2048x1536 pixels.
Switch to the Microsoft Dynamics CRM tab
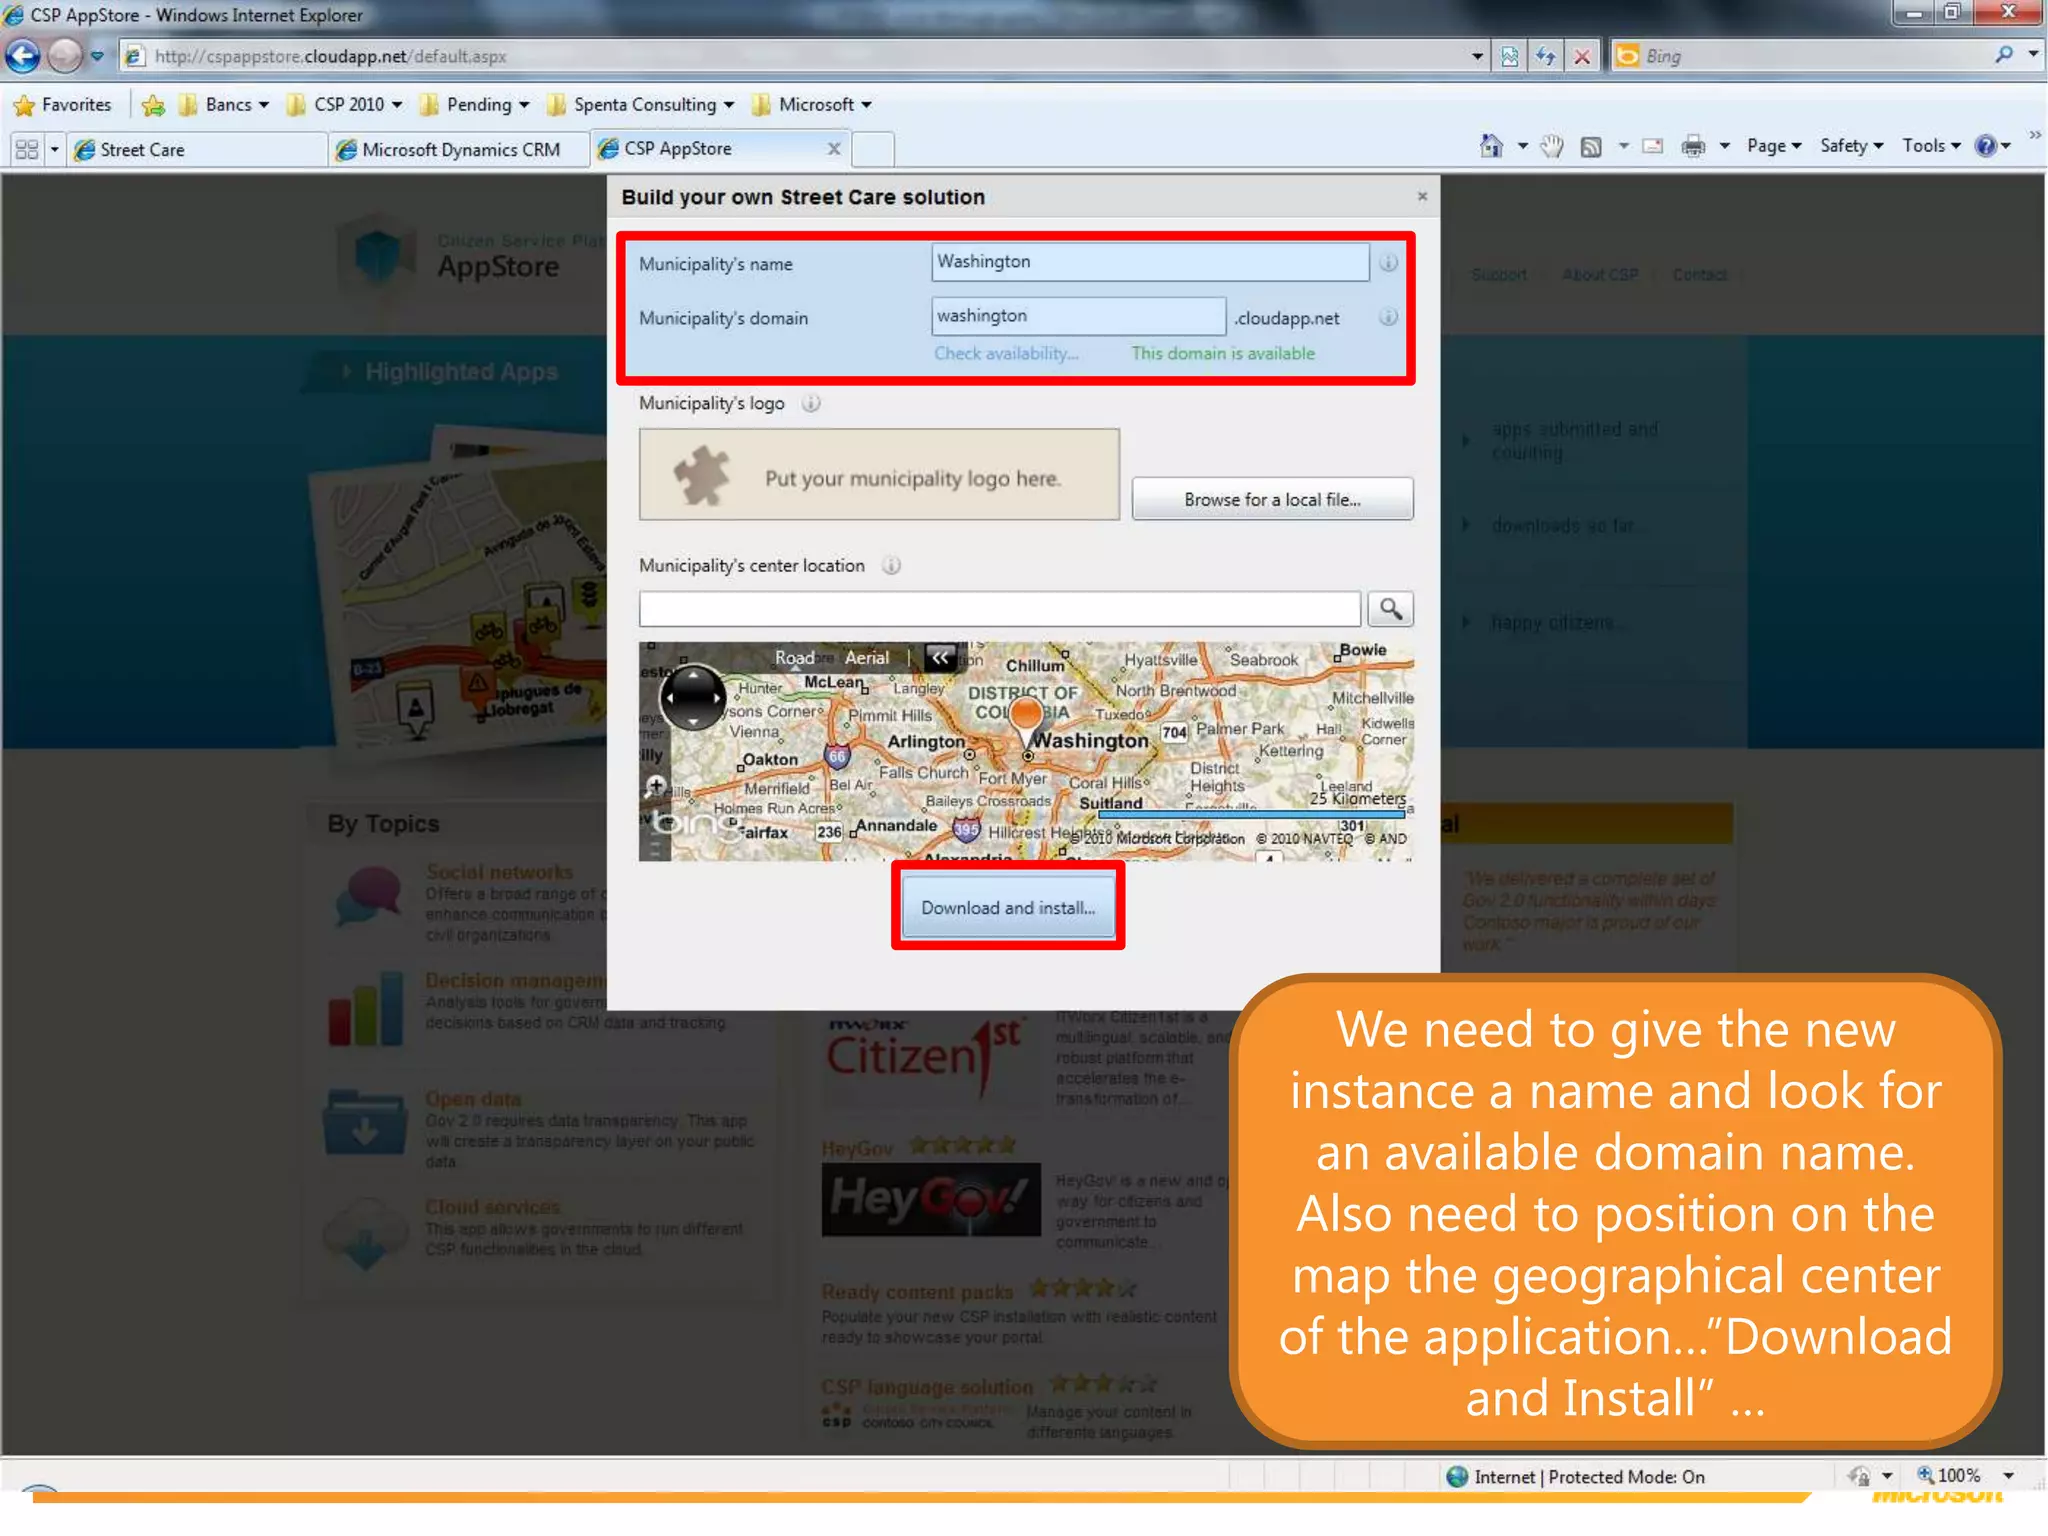460,150
